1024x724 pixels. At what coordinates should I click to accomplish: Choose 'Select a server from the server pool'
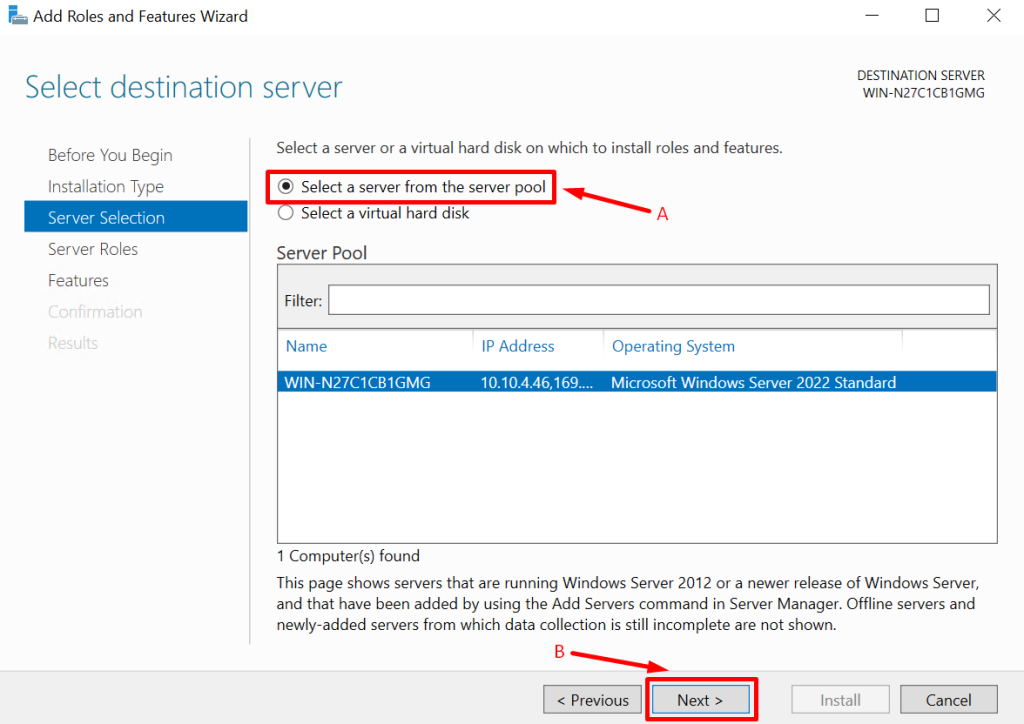point(286,187)
